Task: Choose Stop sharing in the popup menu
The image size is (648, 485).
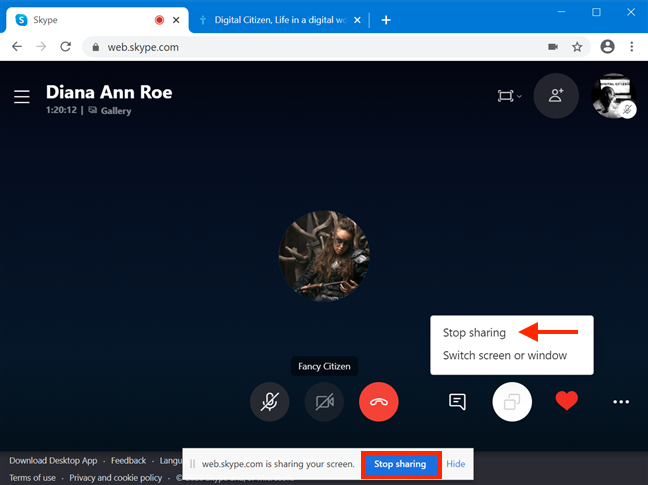Action: point(474,333)
